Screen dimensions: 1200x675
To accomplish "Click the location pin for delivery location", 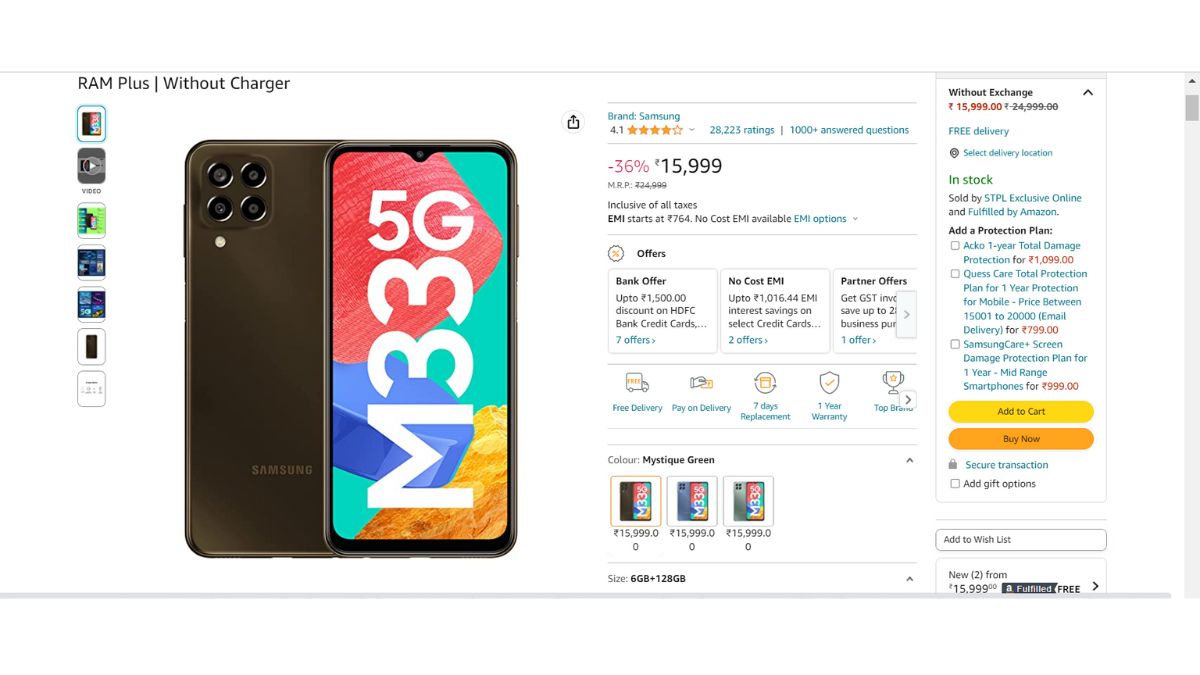I will click(954, 153).
